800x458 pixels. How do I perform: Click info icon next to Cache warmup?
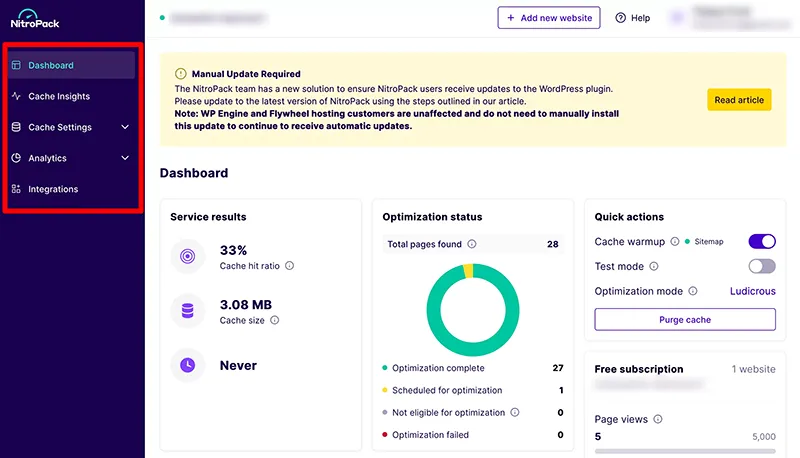[x=674, y=241]
